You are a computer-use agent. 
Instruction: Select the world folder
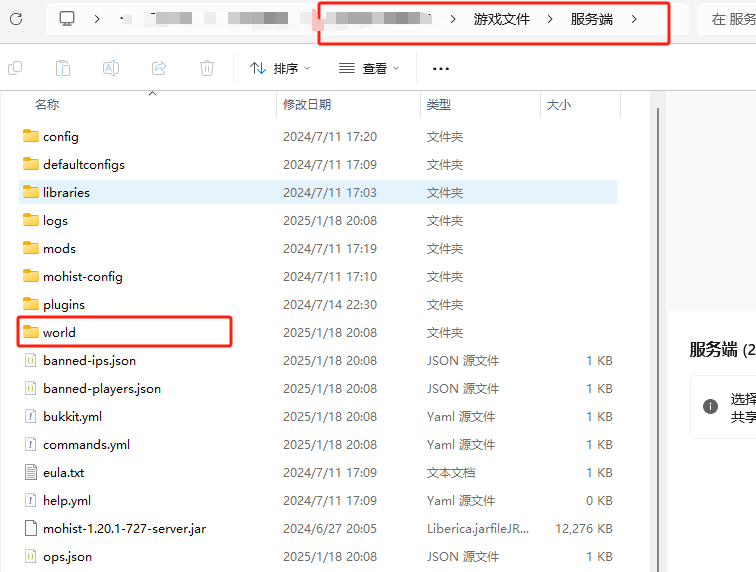point(59,332)
